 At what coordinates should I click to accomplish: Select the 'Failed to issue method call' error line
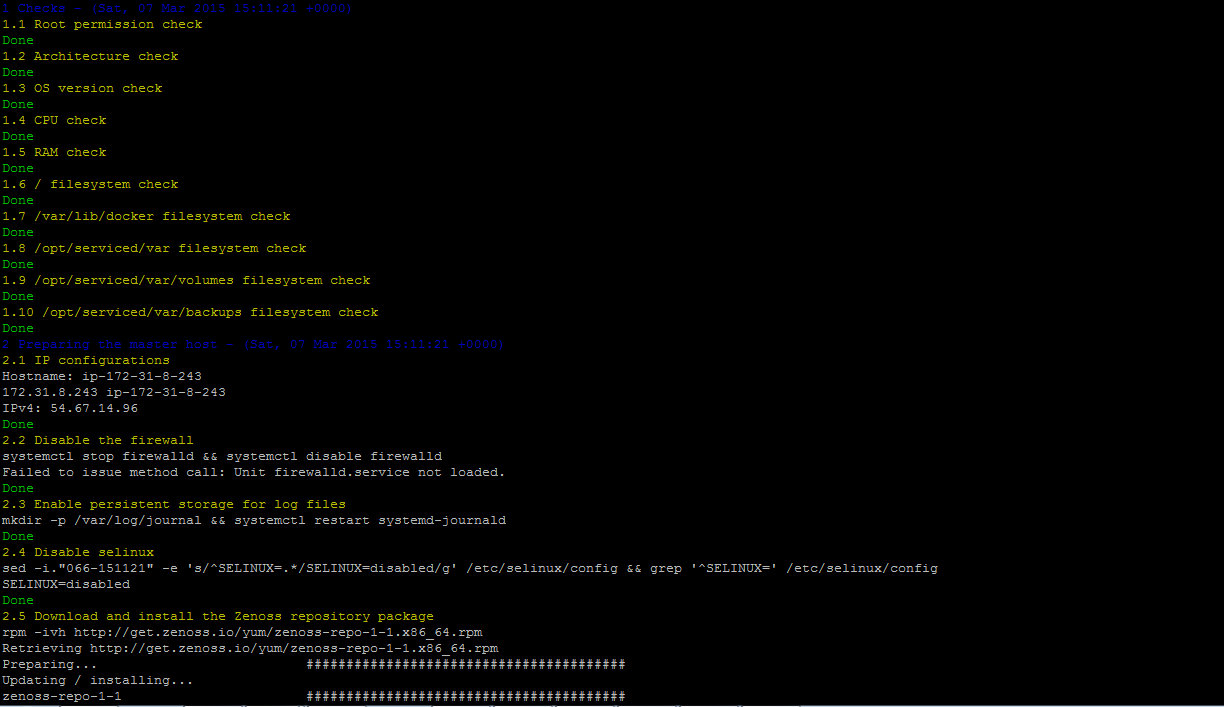click(x=254, y=472)
